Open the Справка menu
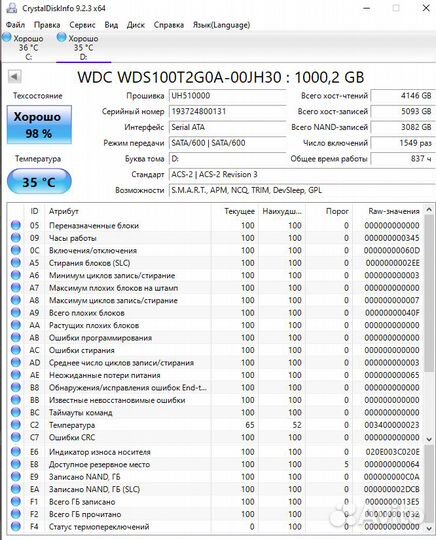The image size is (436, 540). click(x=168, y=25)
